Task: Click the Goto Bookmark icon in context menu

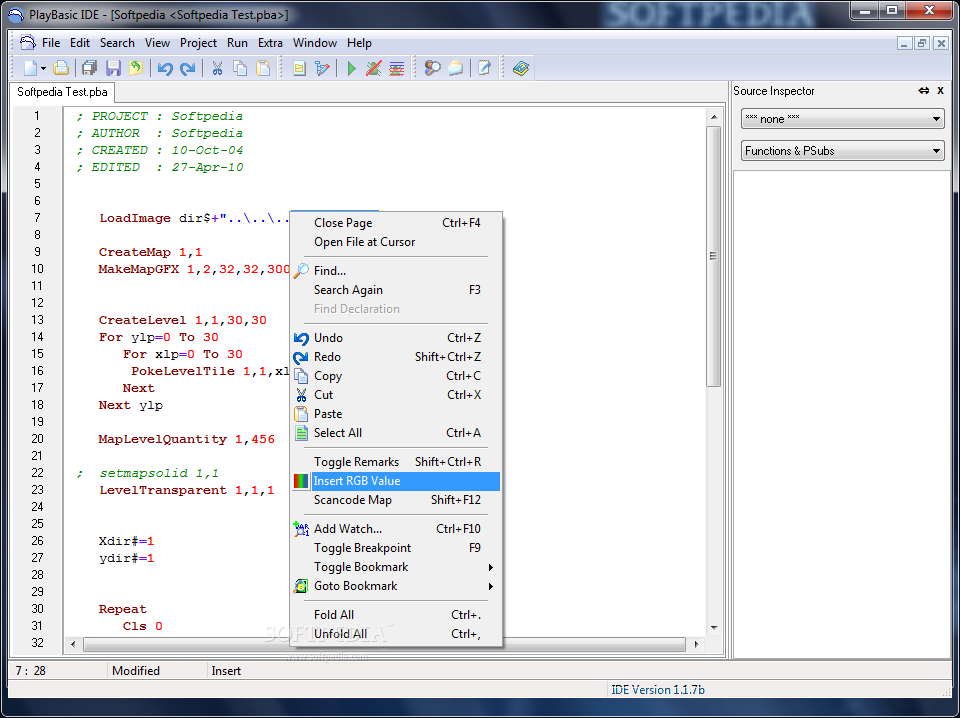Action: (301, 586)
